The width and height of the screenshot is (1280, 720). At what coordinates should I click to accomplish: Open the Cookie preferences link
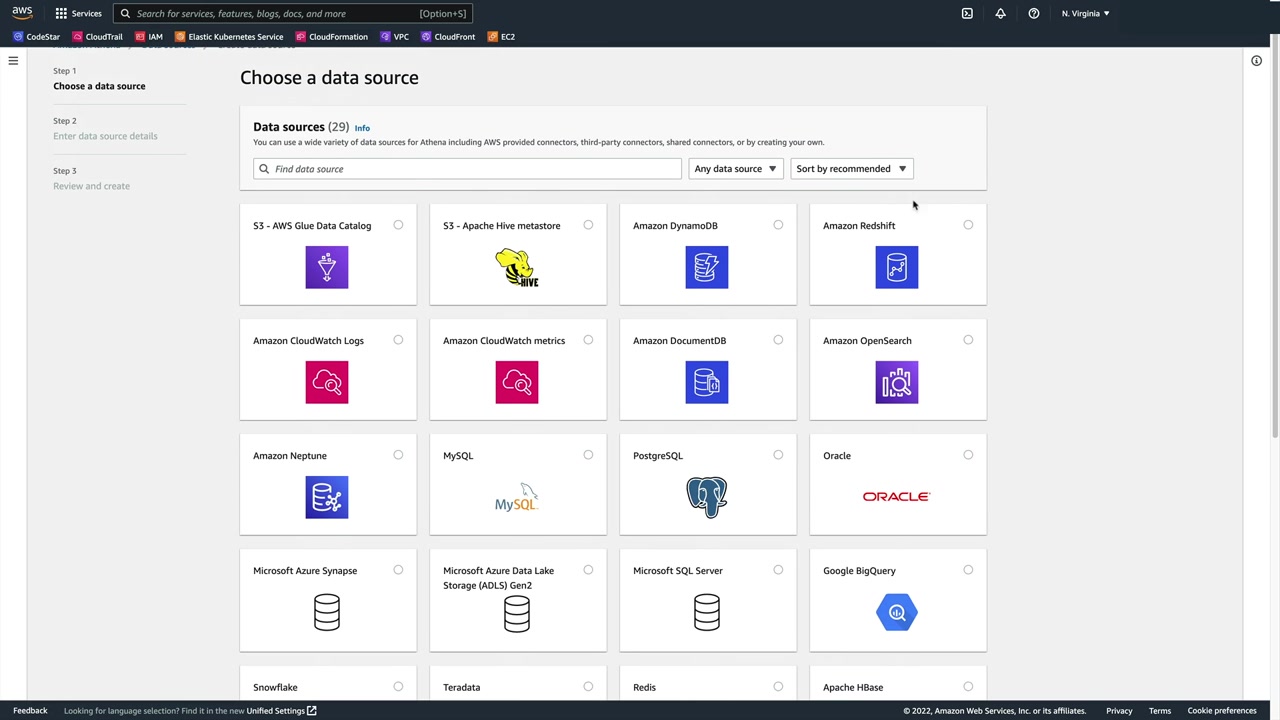(1221, 711)
